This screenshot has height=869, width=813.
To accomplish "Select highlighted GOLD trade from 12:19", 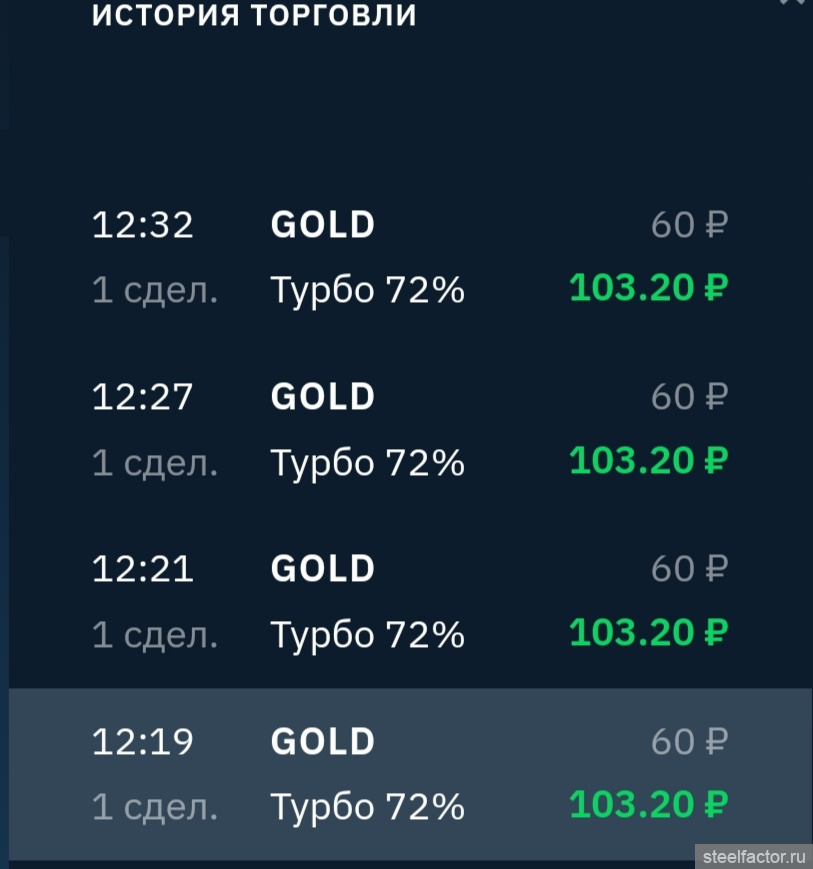I will (322, 741).
